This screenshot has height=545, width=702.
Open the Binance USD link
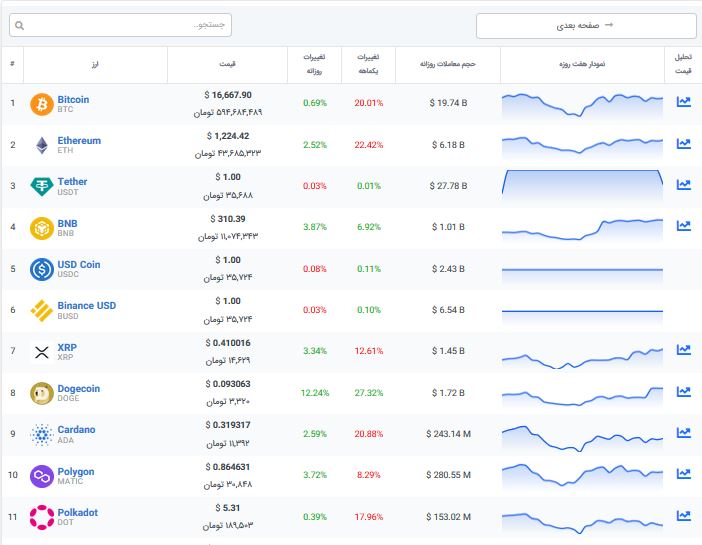[x=86, y=306]
